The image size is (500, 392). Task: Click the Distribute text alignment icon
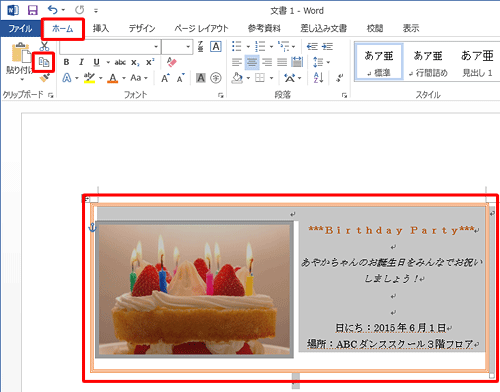pyautogui.click(x=297, y=62)
